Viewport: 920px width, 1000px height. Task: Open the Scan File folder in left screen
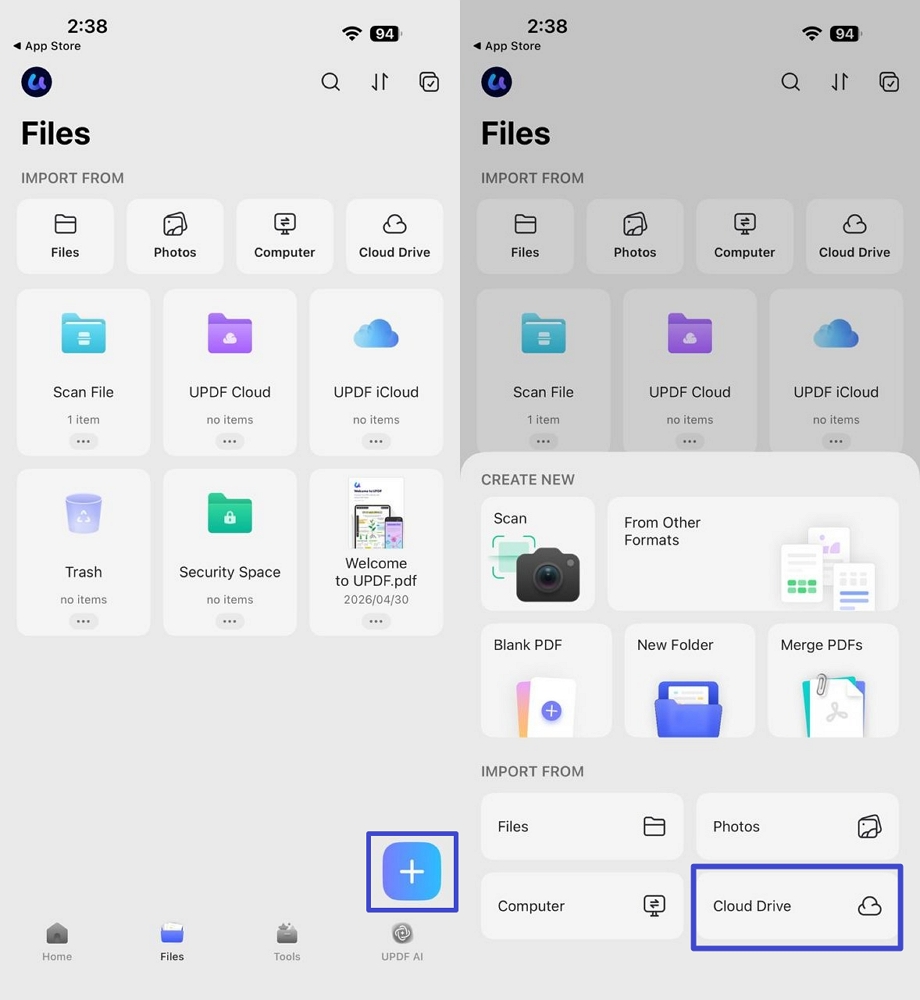pos(84,372)
